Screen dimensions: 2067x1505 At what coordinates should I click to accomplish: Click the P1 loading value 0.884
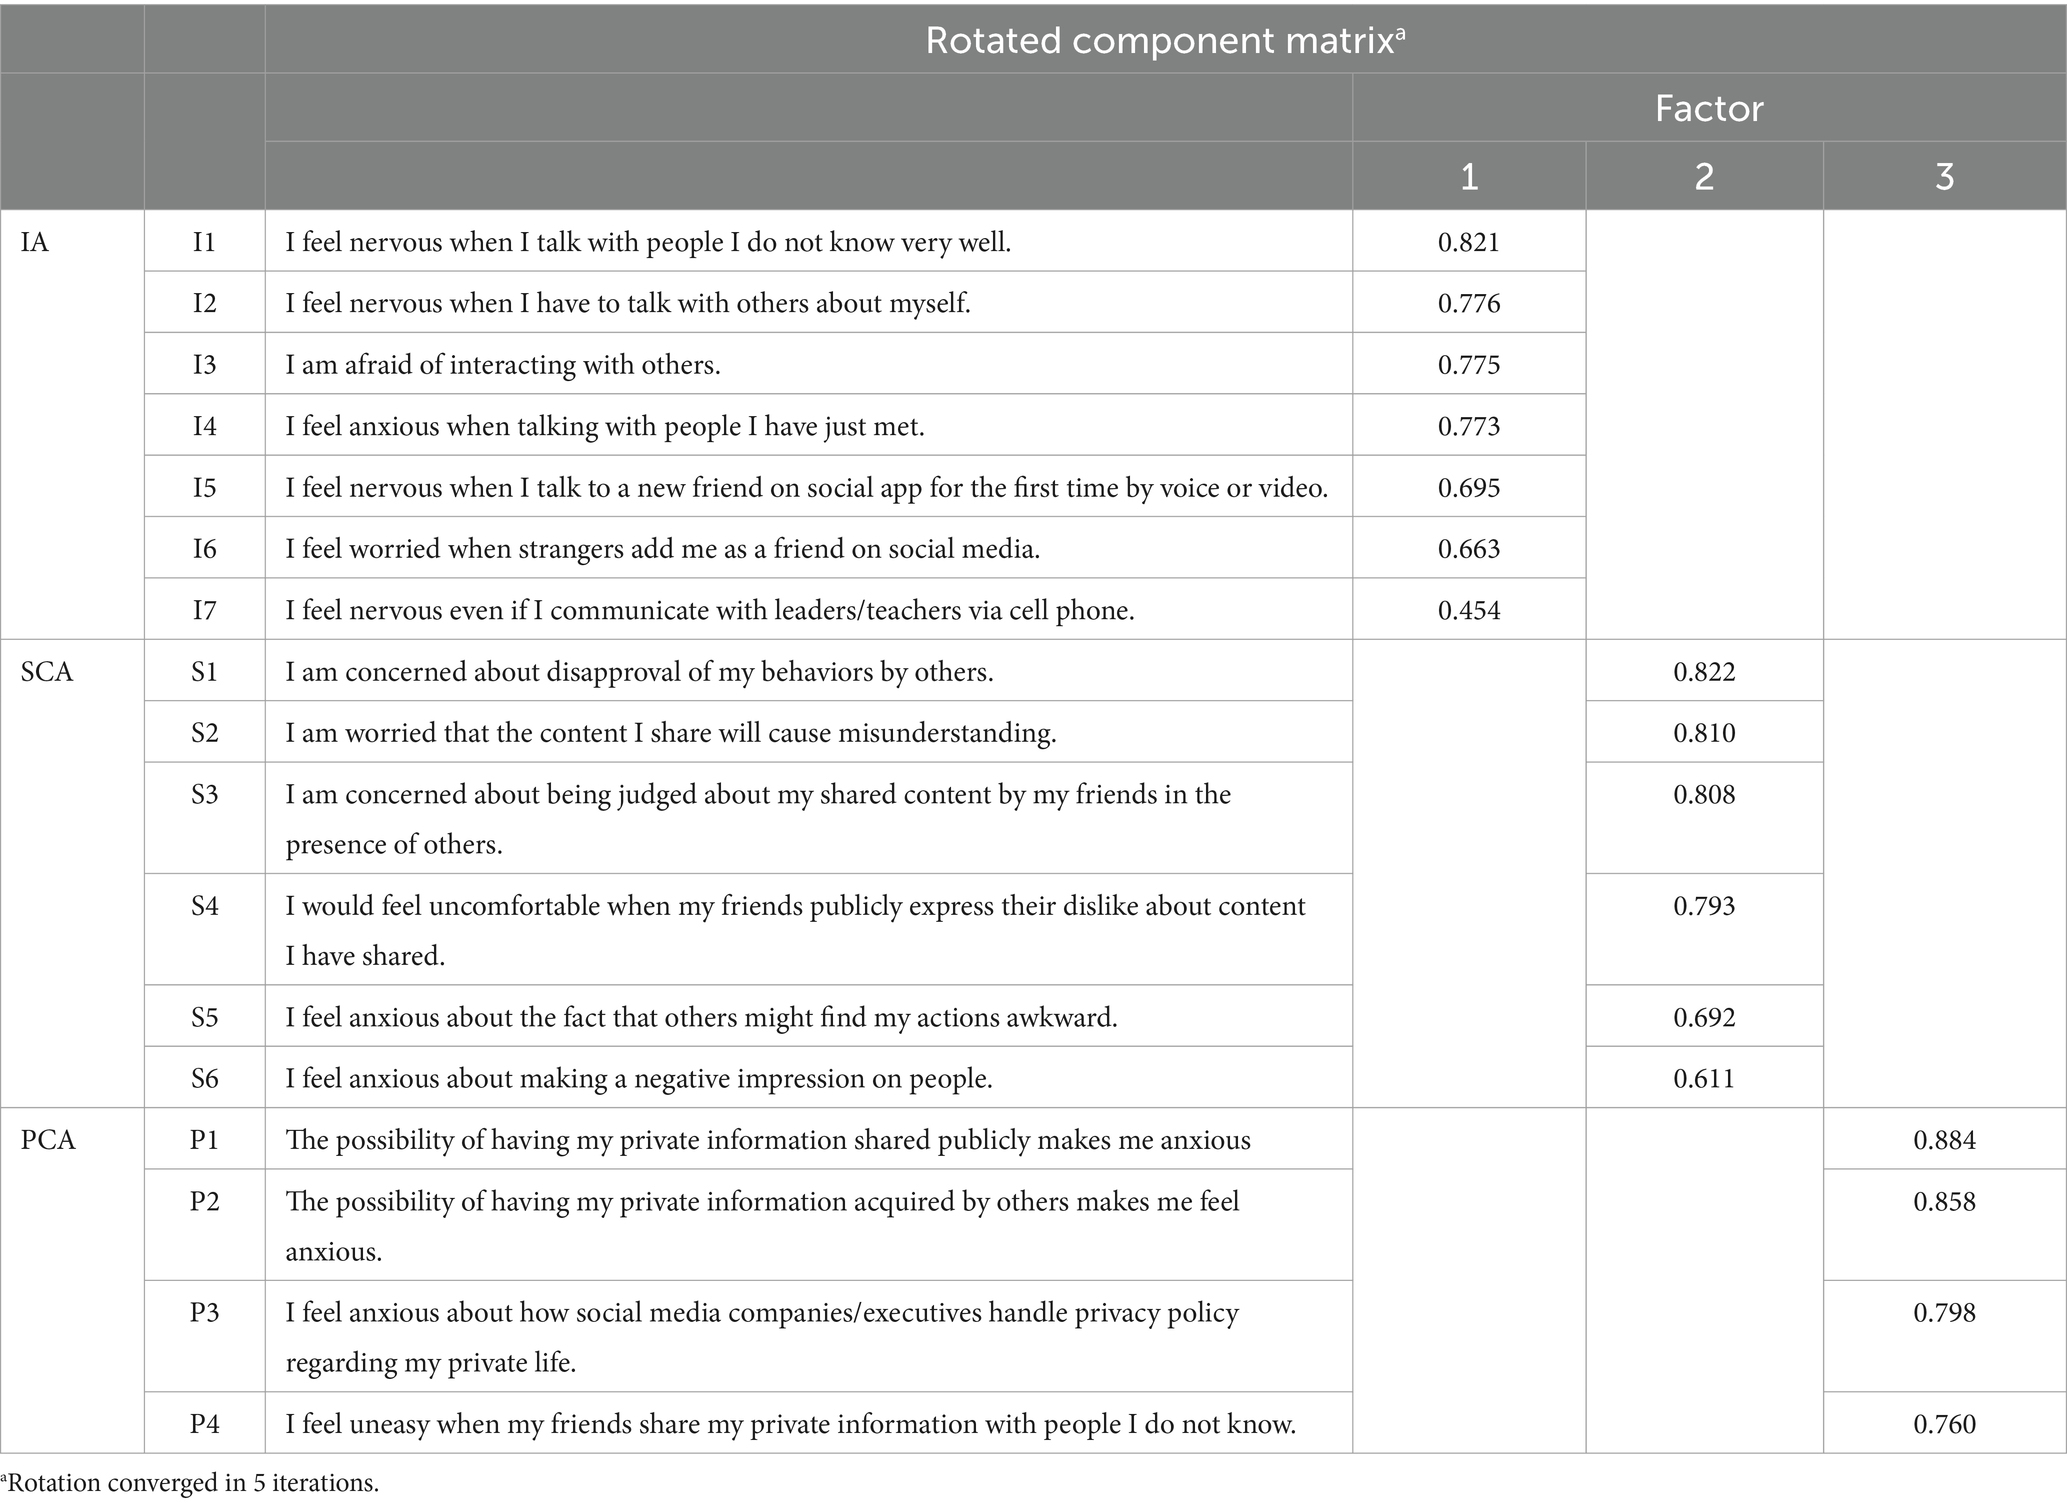(x=1945, y=1140)
